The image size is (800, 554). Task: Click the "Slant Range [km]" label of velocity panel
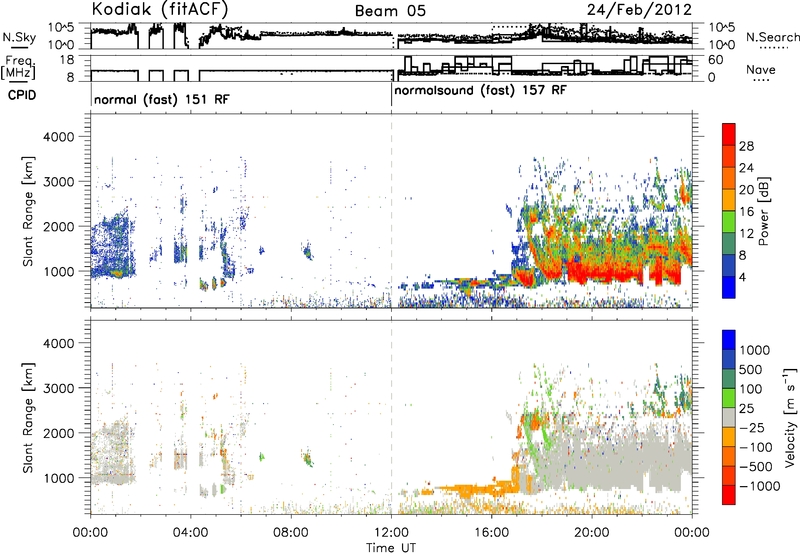[28, 417]
